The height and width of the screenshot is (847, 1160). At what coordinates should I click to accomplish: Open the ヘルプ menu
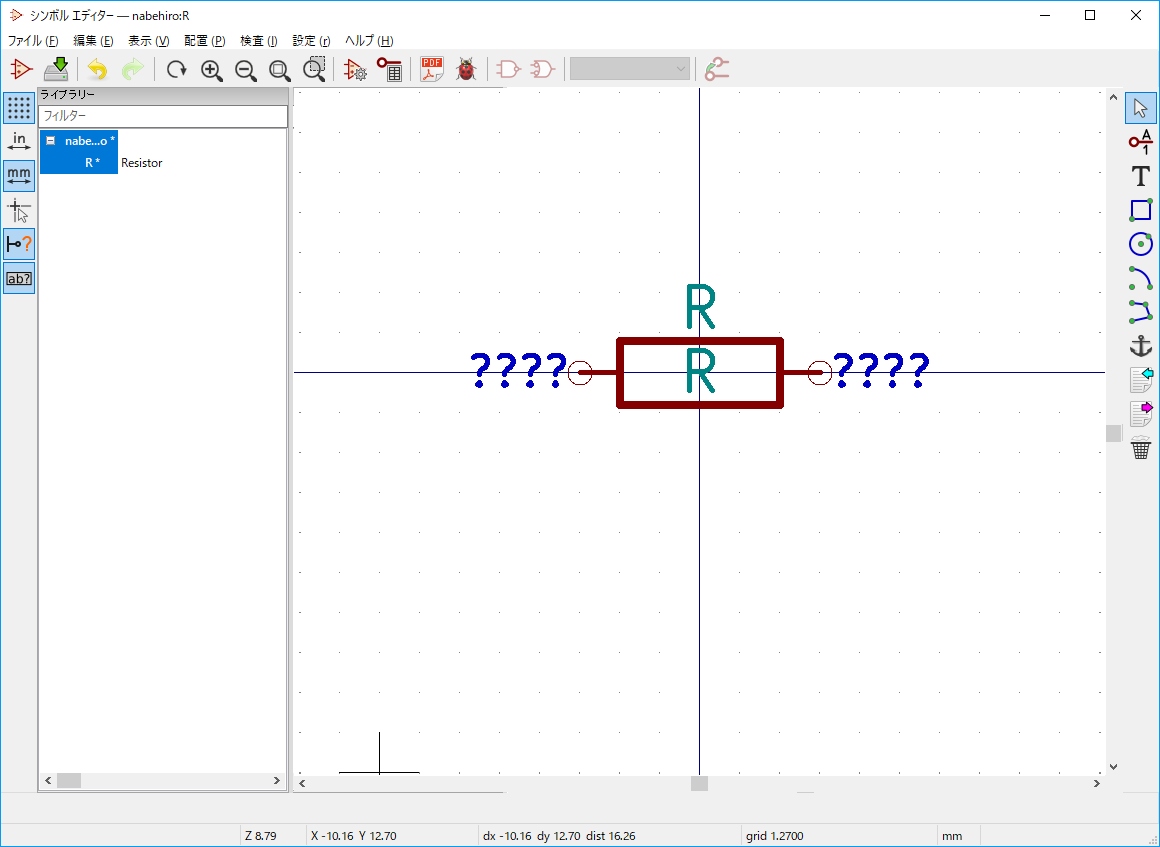click(369, 41)
